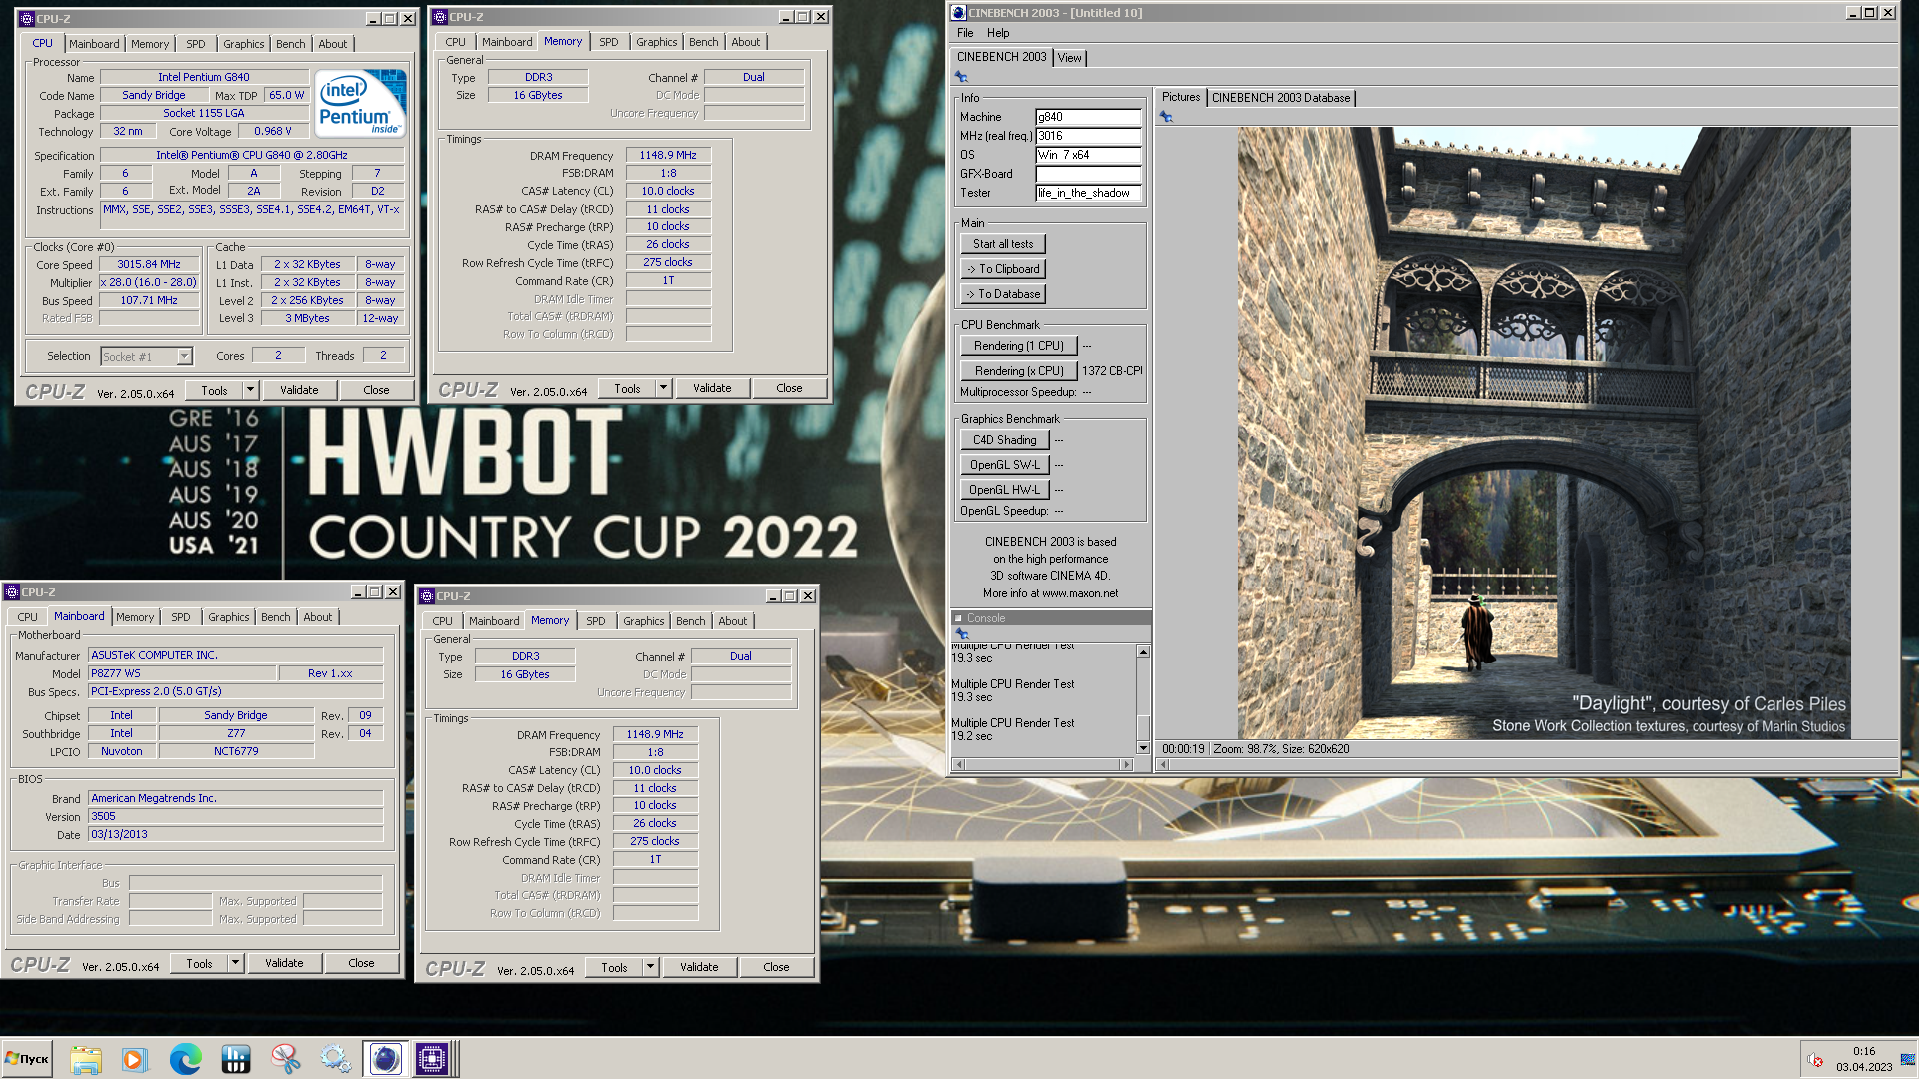Click the show desktop tray icon
Viewport: 1919px width, 1079px height.
1908,1060
